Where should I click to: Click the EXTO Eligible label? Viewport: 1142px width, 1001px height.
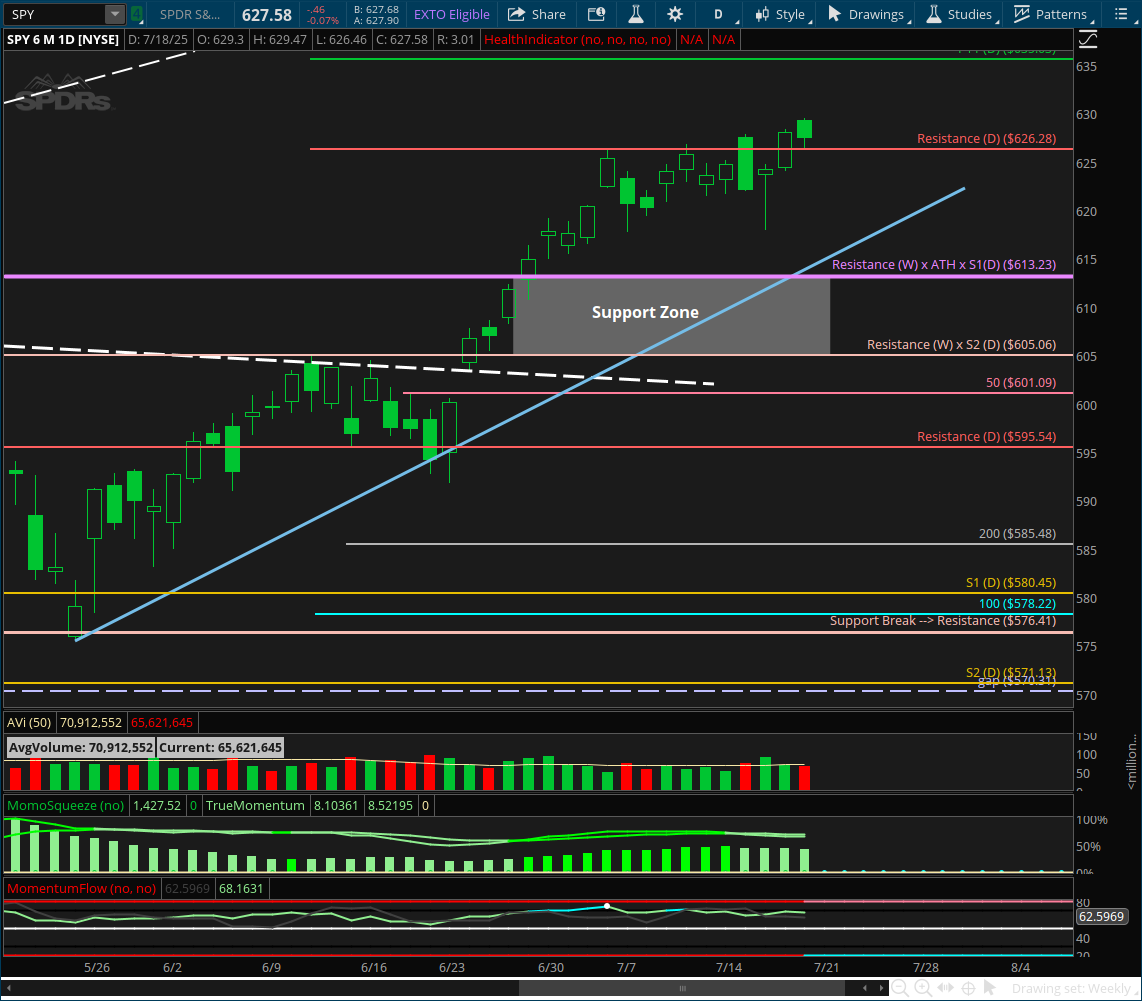pyautogui.click(x=452, y=15)
